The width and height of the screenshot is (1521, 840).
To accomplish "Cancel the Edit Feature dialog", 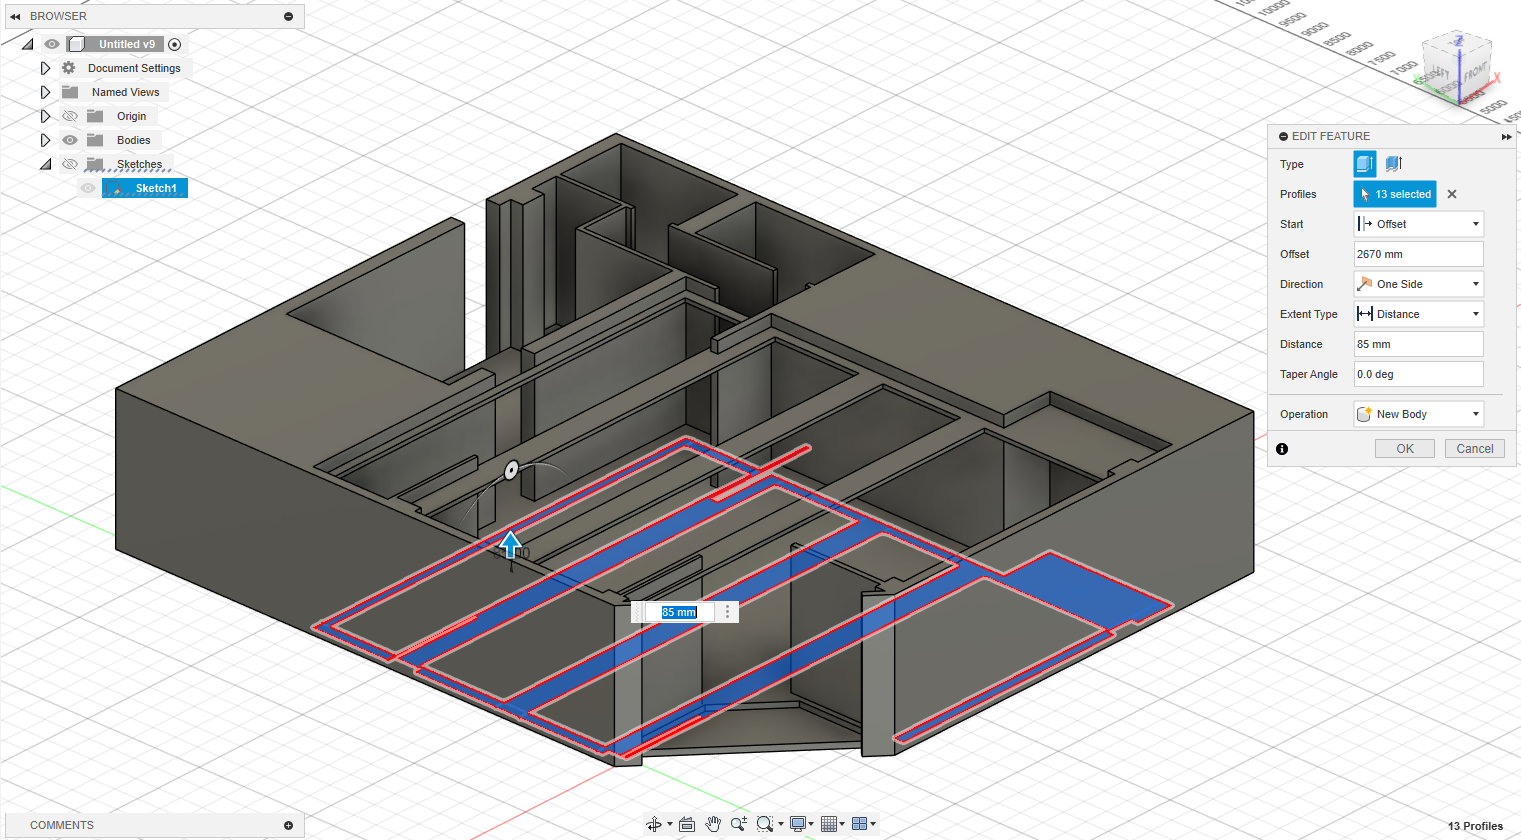I will coord(1474,449).
